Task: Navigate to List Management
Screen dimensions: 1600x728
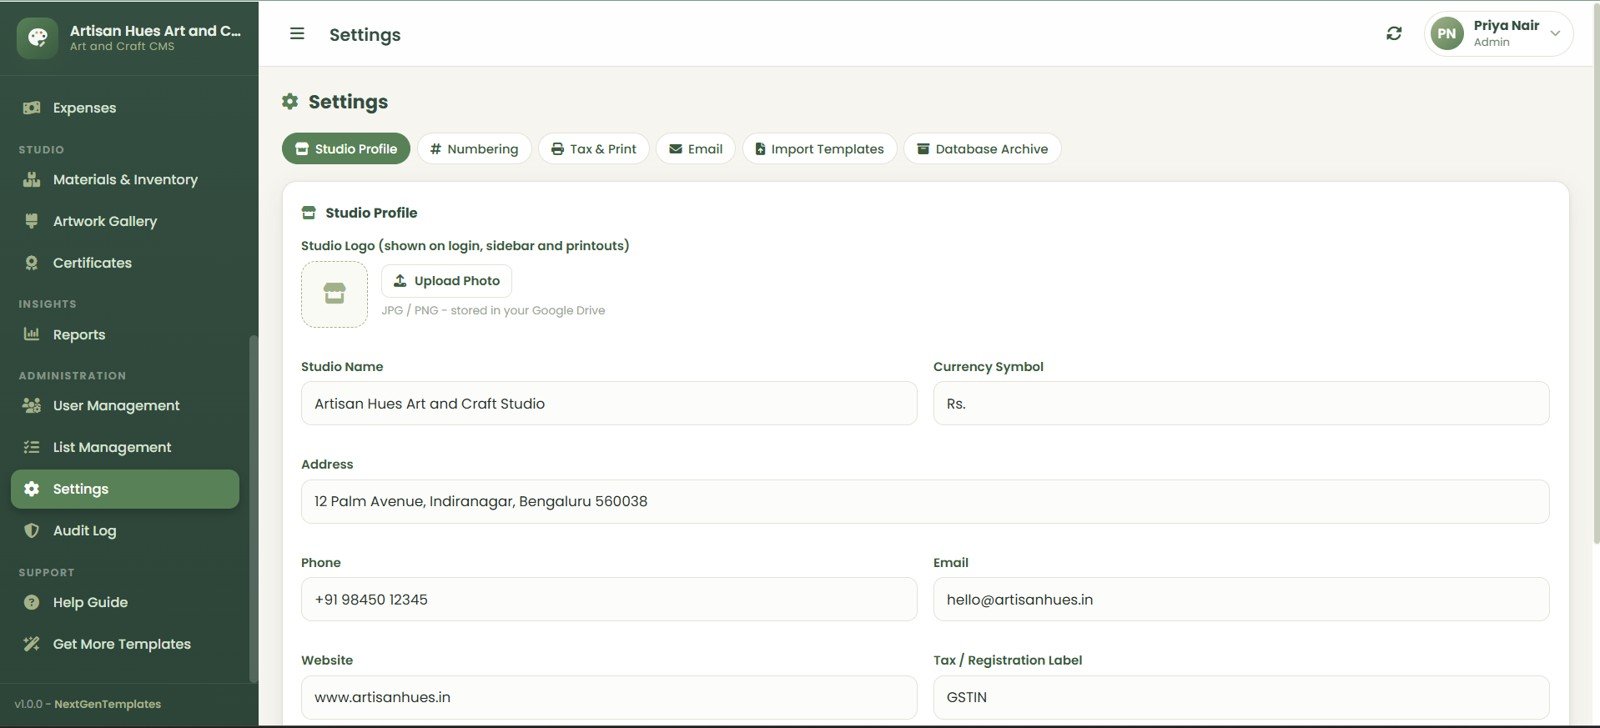Action: point(125,447)
